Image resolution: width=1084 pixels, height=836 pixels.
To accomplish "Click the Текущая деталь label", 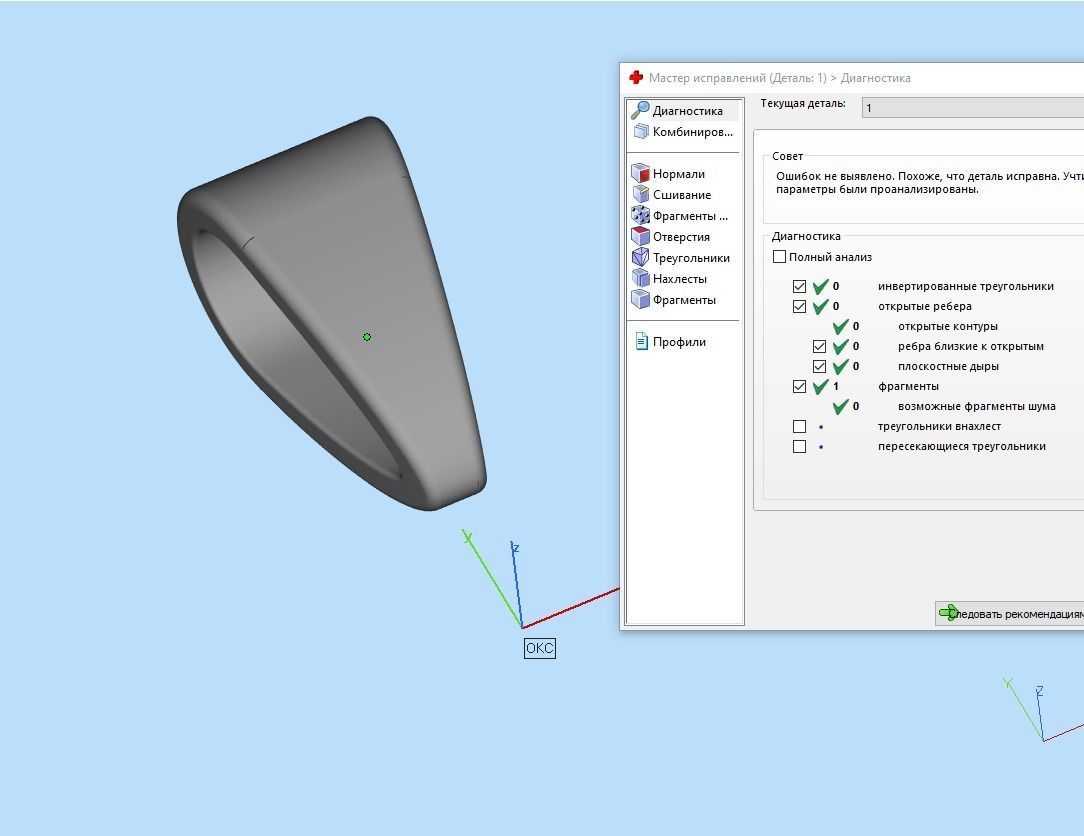I will (803, 104).
